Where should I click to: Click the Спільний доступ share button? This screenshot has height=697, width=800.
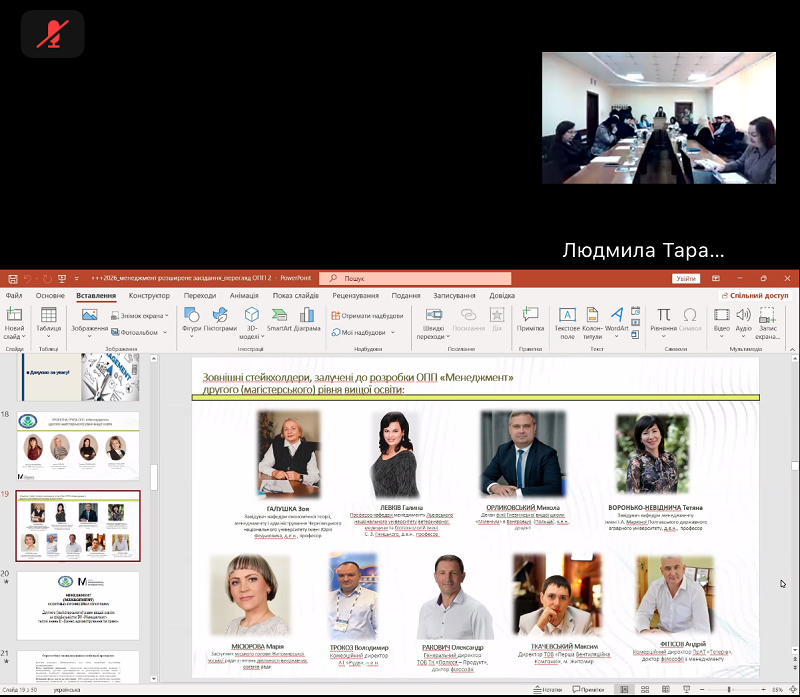point(755,296)
